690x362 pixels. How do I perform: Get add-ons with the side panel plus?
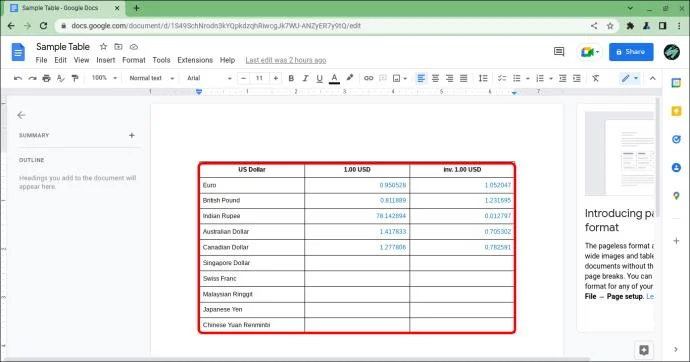(676, 241)
